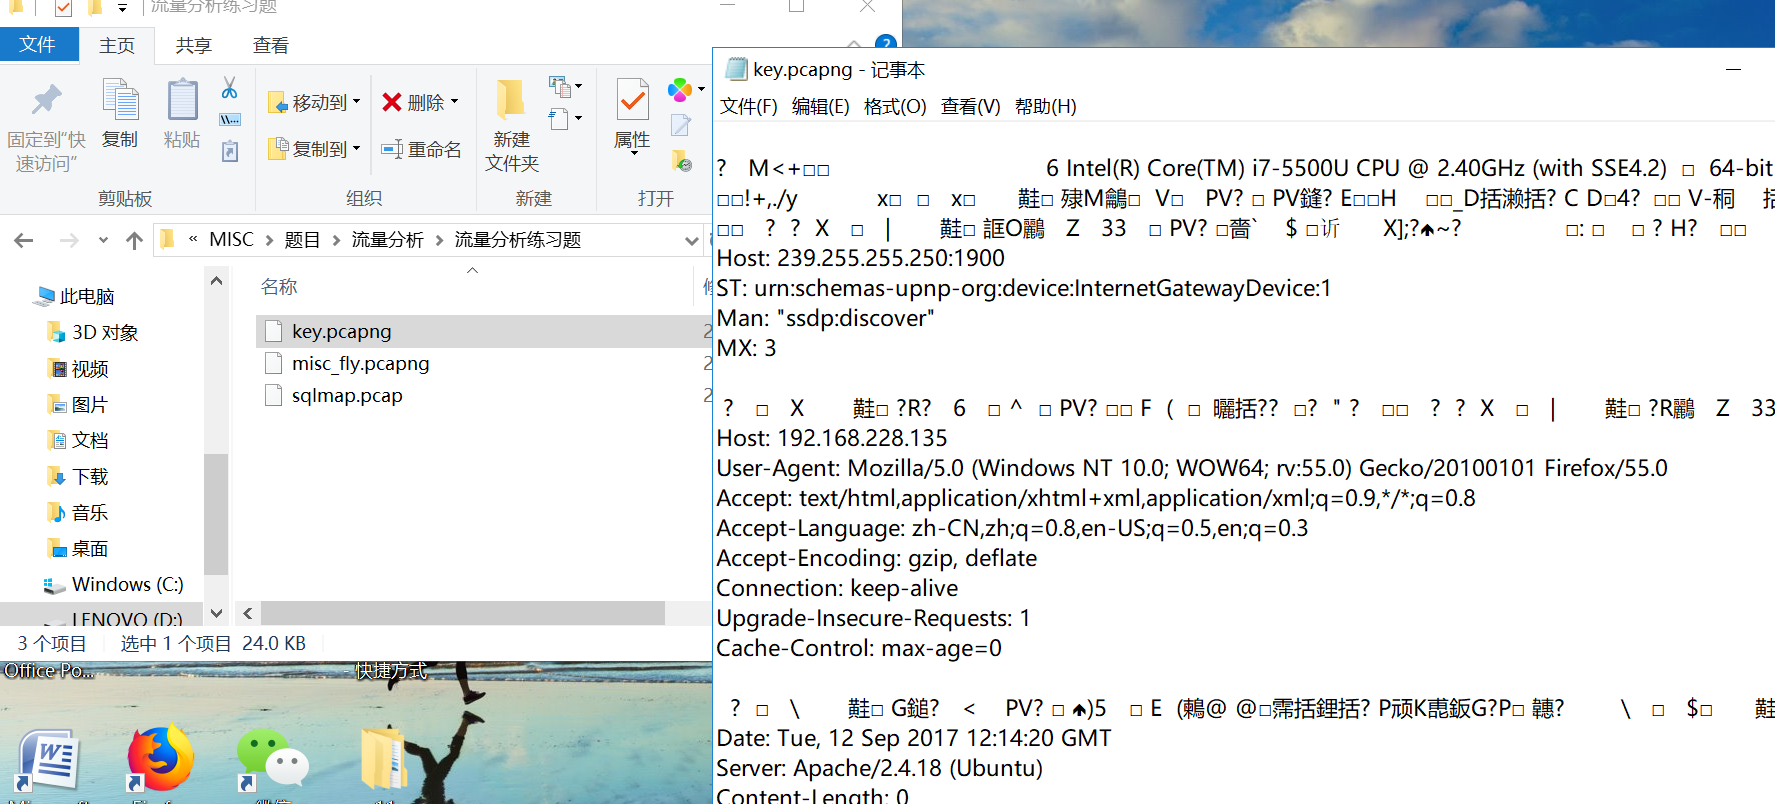
Task: Click the Explorer help question mark icon
Action: 884,42
